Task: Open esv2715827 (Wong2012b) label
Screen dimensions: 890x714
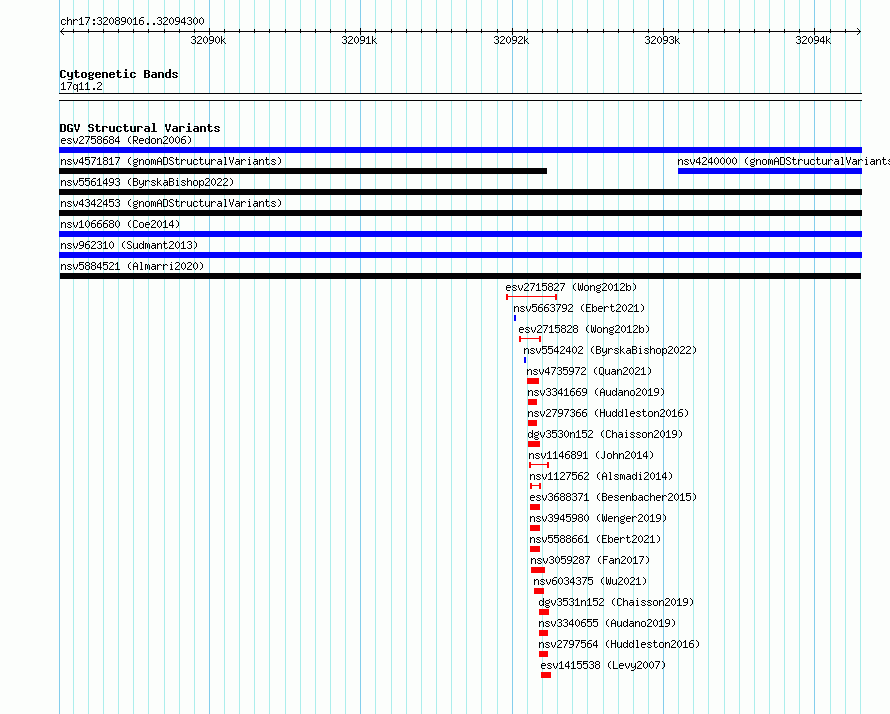Action: coord(571,287)
